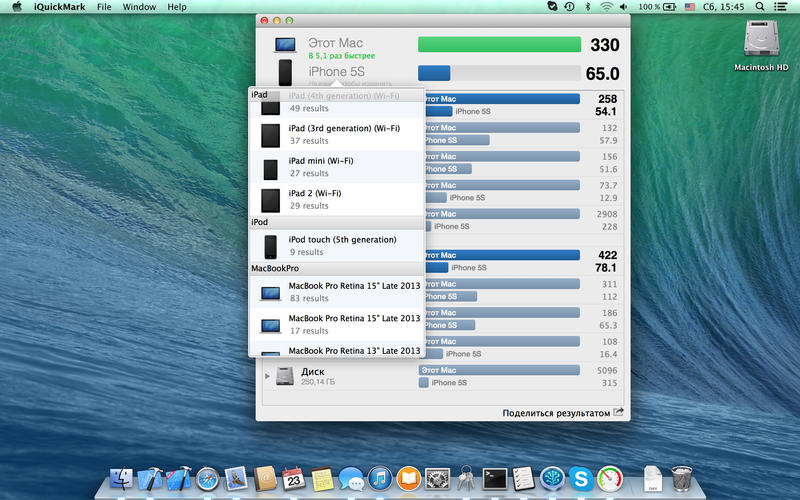The width and height of the screenshot is (800, 500).
Task: Click the US flag input source
Action: pyautogui.click(x=690, y=7)
